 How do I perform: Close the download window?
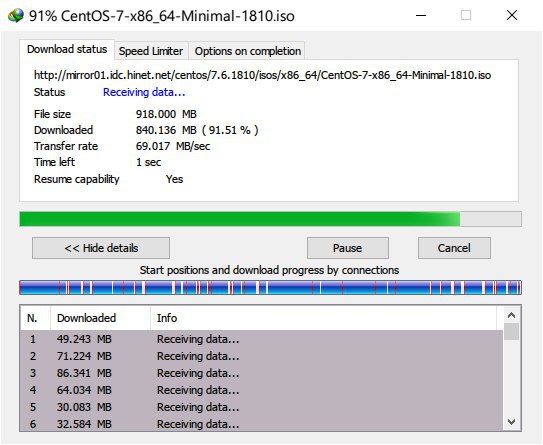[512, 16]
